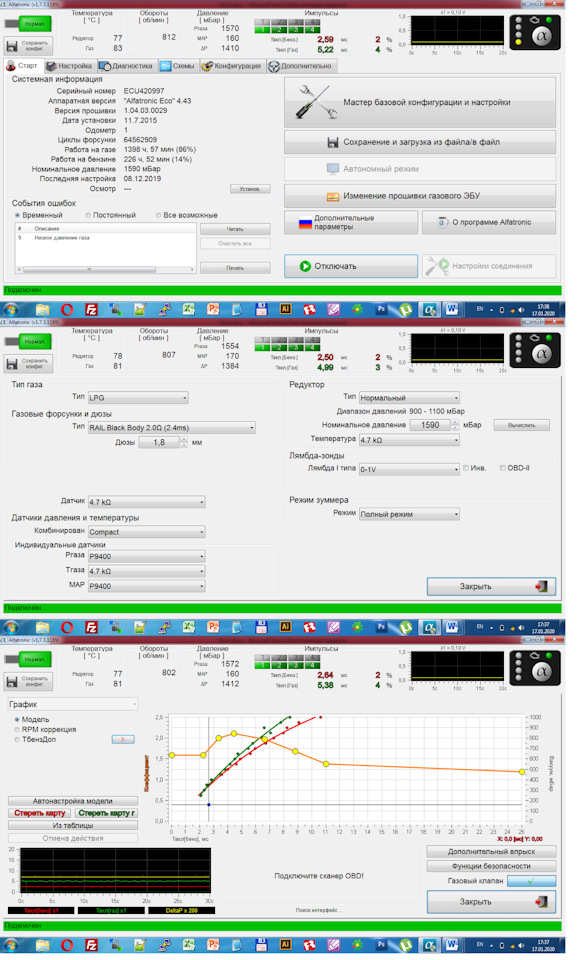Click the green play icon on Отключать
586x960 pixels.
coord(305,266)
